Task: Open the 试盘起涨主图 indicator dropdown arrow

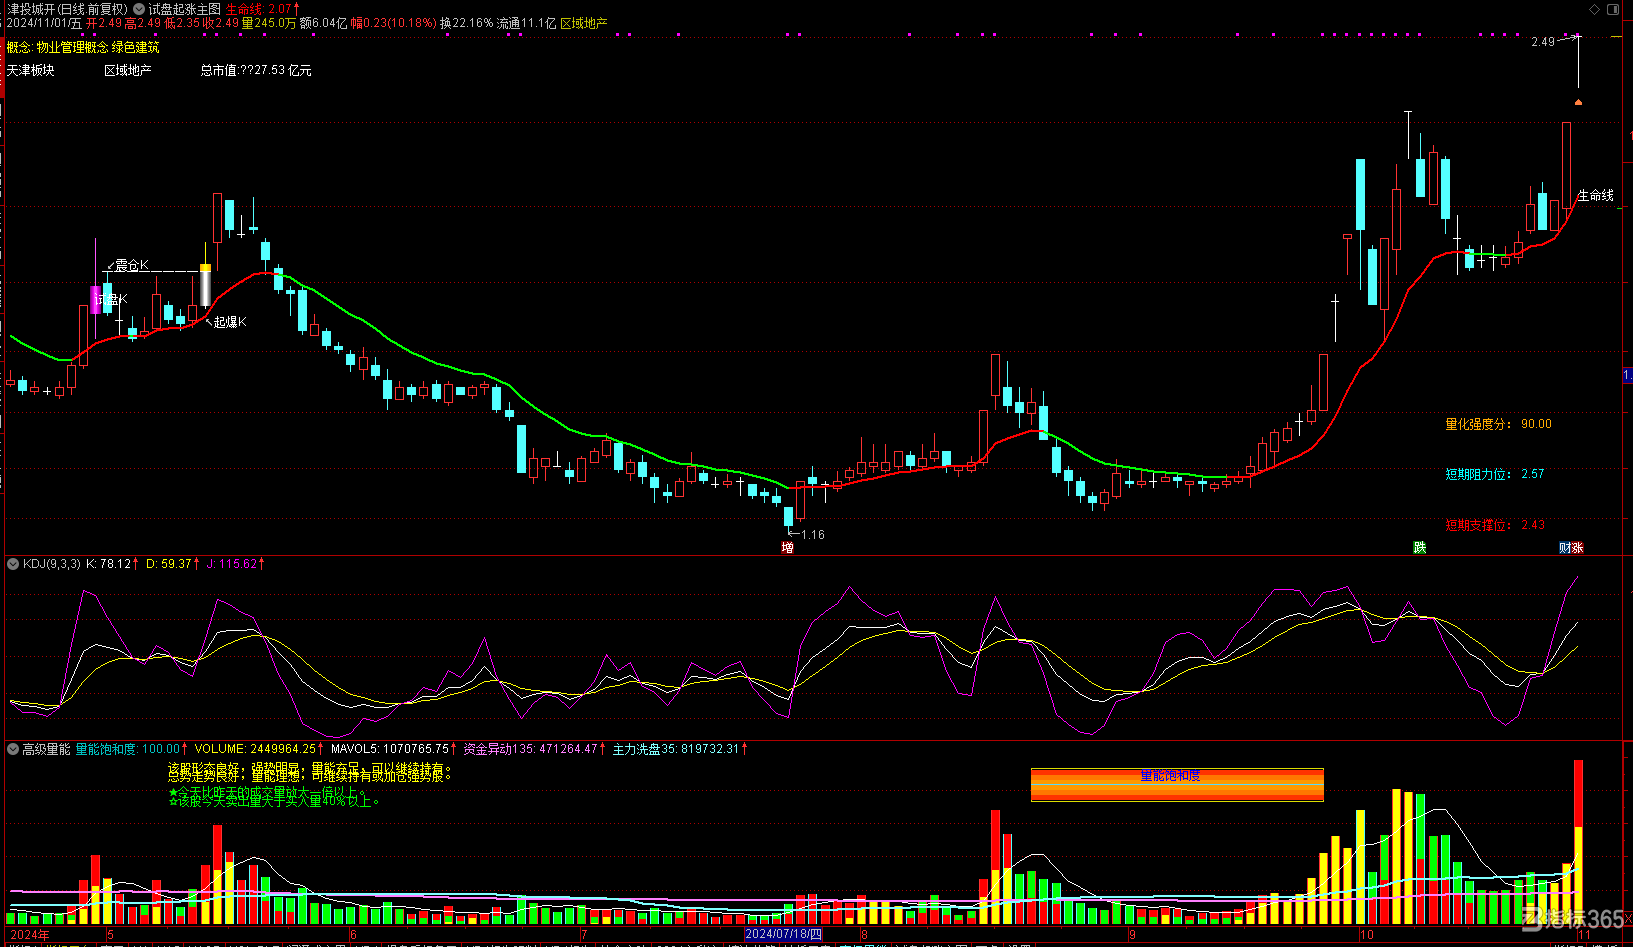Action: pos(139,9)
